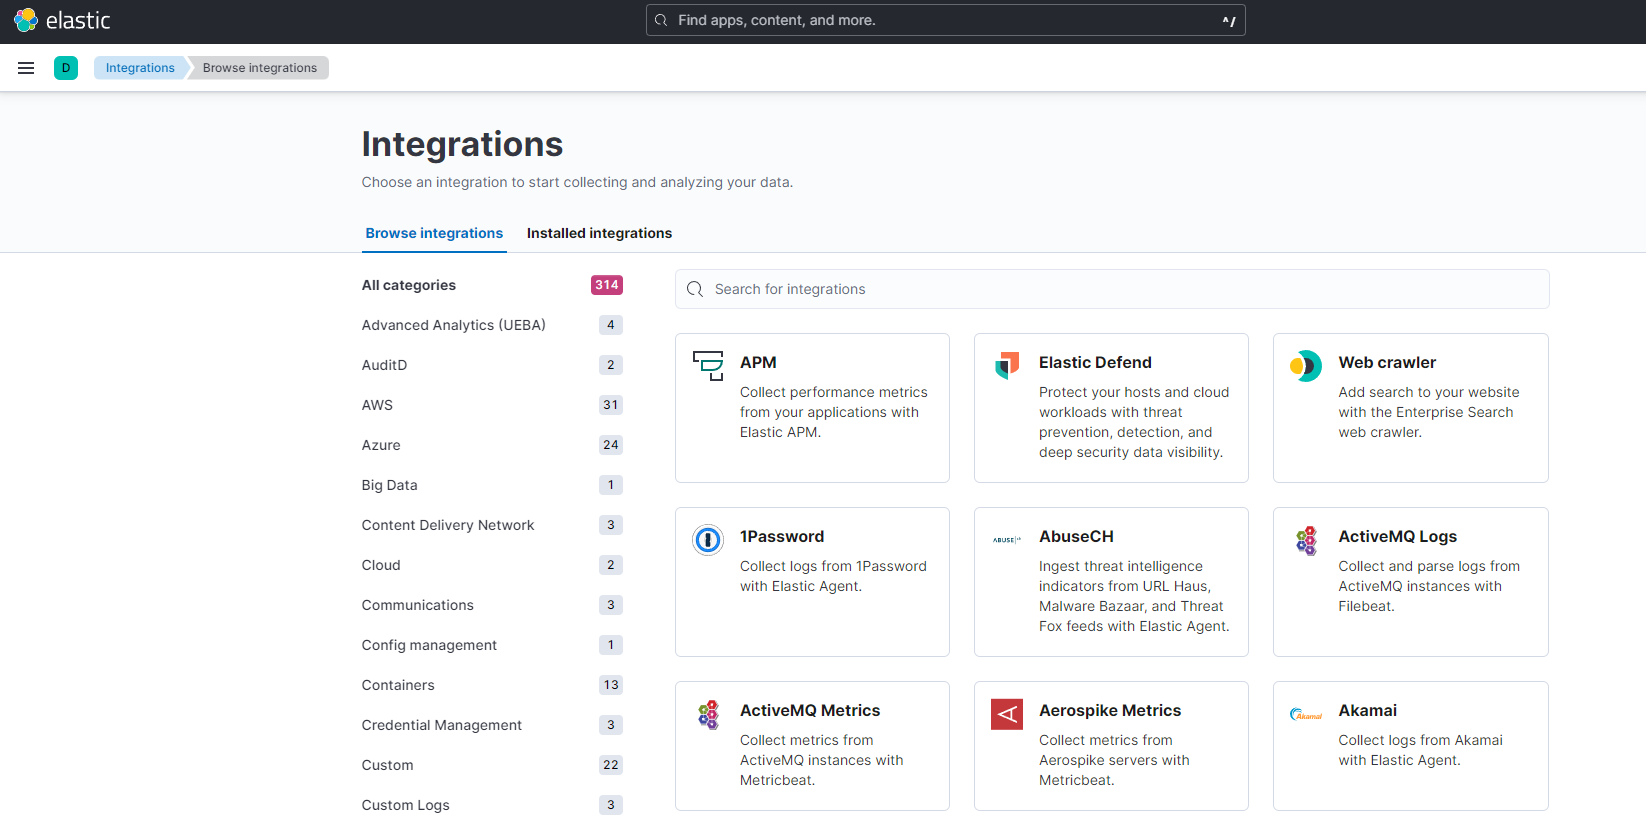Open the Web crawler card title

(x=1387, y=362)
